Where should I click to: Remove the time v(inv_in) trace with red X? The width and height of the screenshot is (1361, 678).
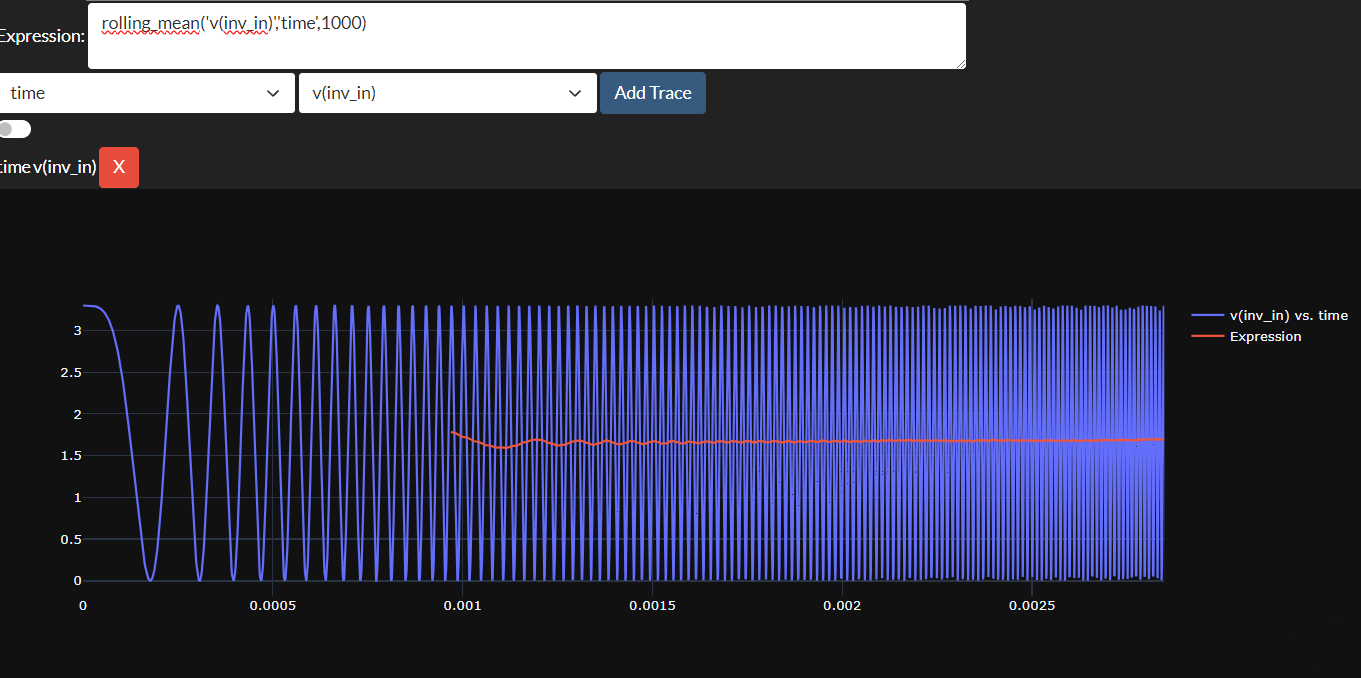[x=119, y=167]
